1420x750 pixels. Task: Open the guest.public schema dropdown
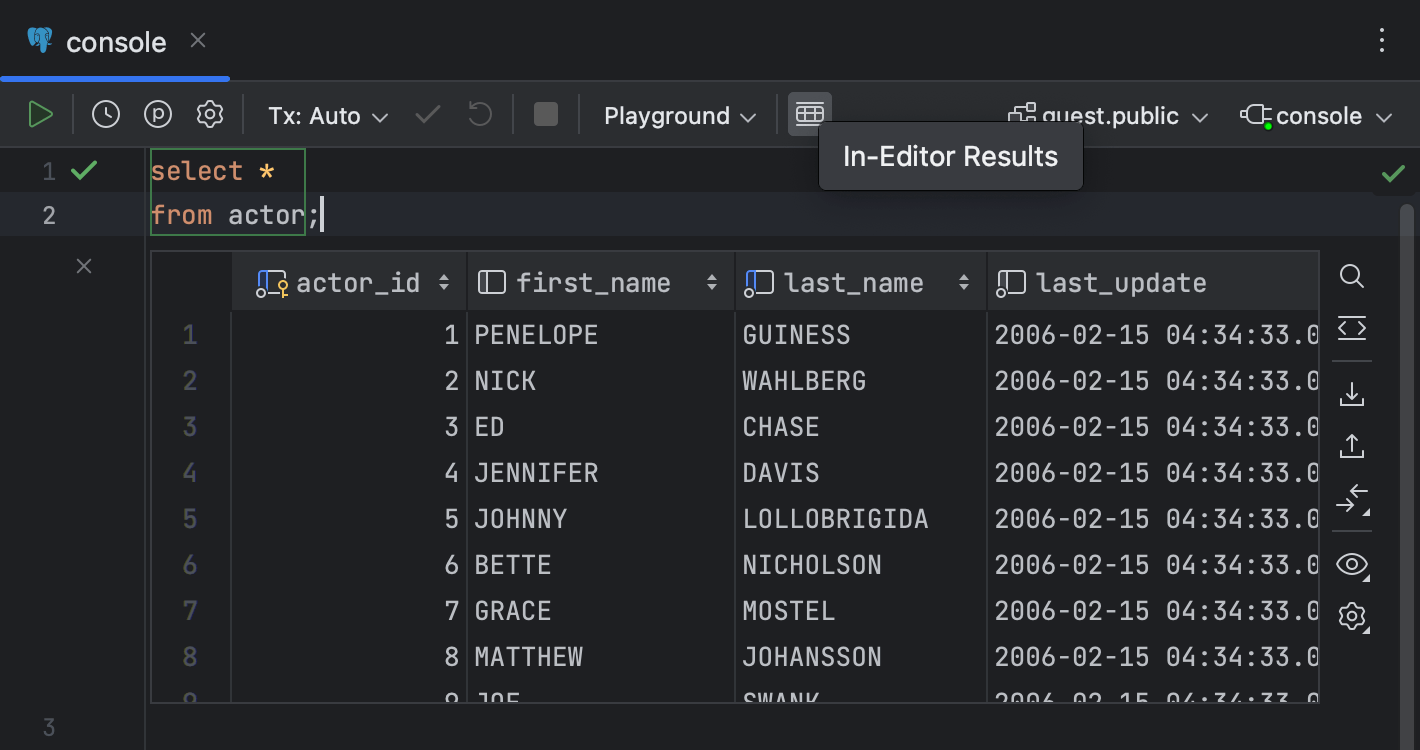1108,115
